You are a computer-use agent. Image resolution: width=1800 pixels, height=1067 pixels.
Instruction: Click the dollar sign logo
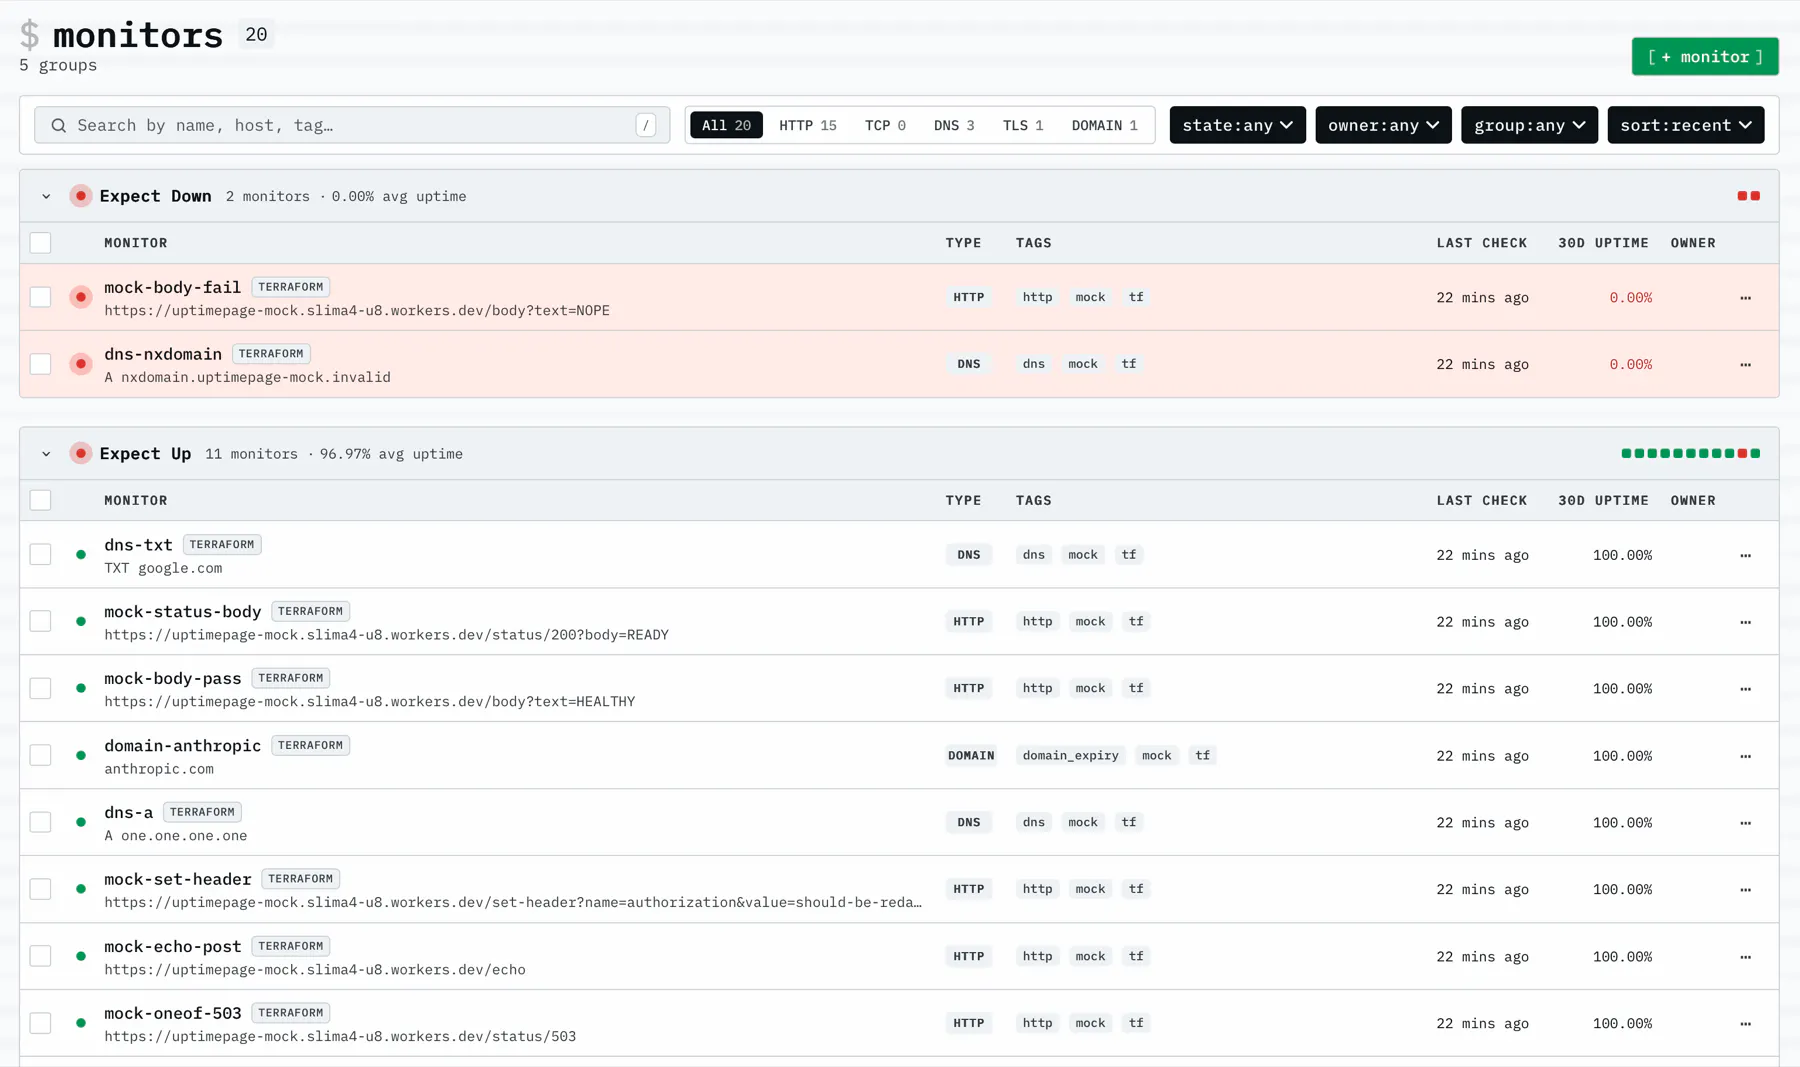coord(30,35)
